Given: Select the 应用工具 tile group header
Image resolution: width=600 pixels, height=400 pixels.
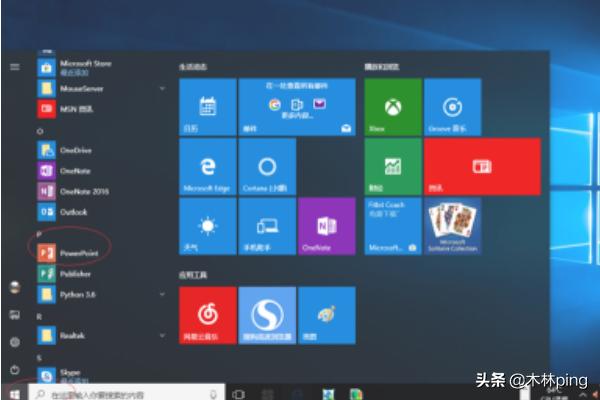Looking at the screenshot, I should 193,275.
